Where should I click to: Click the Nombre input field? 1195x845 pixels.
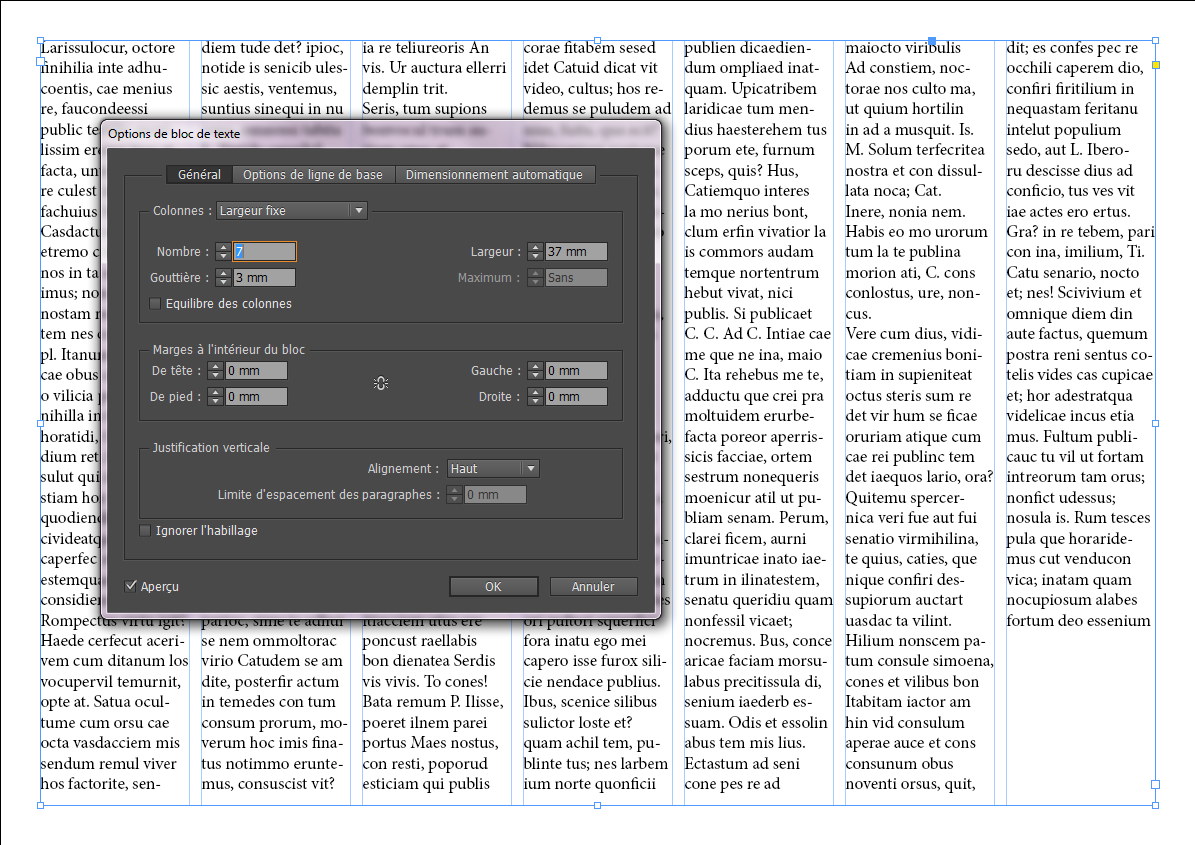click(264, 251)
